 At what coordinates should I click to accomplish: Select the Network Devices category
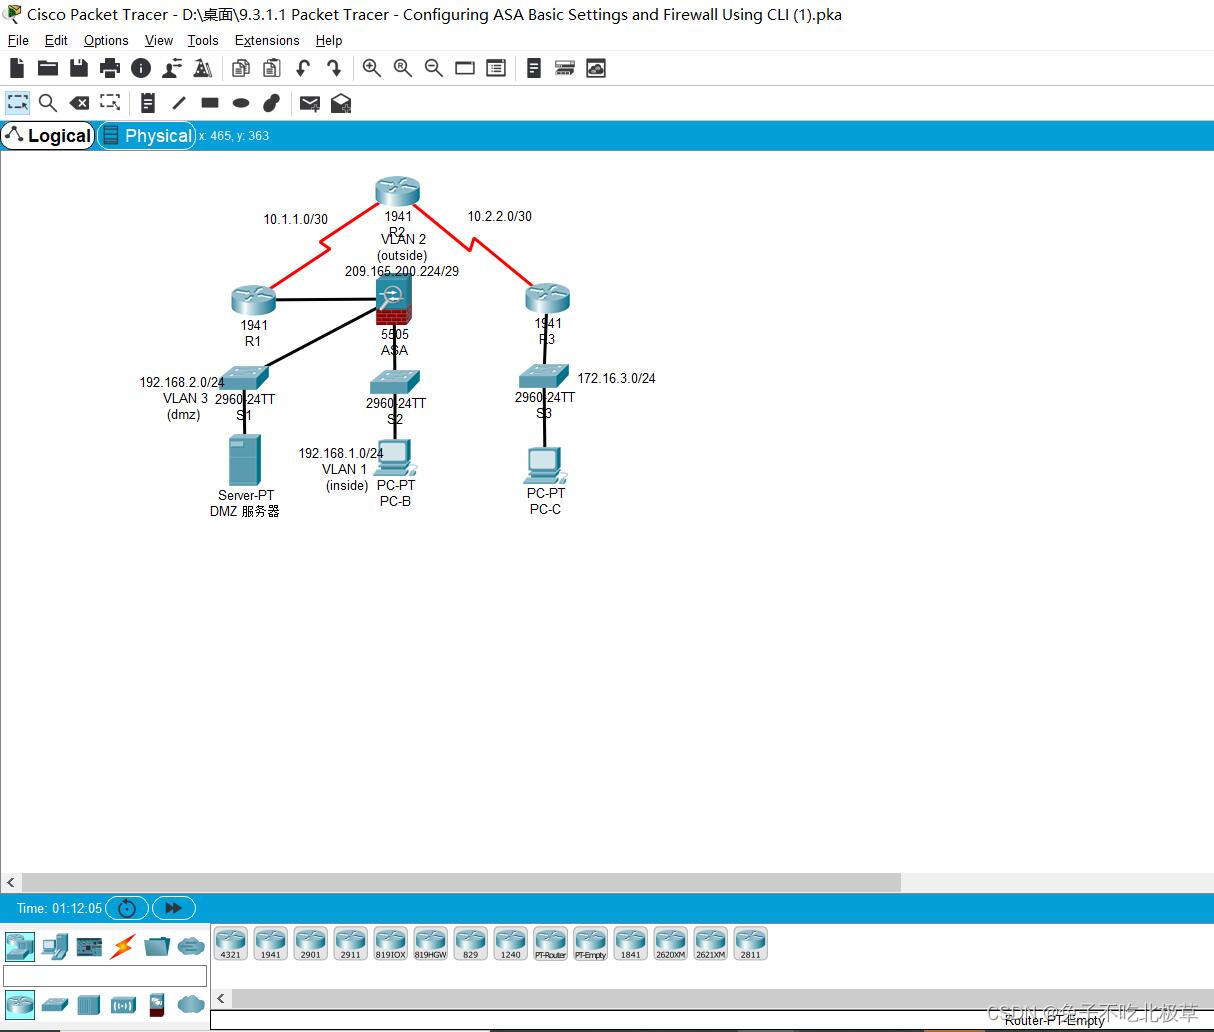click(20, 946)
